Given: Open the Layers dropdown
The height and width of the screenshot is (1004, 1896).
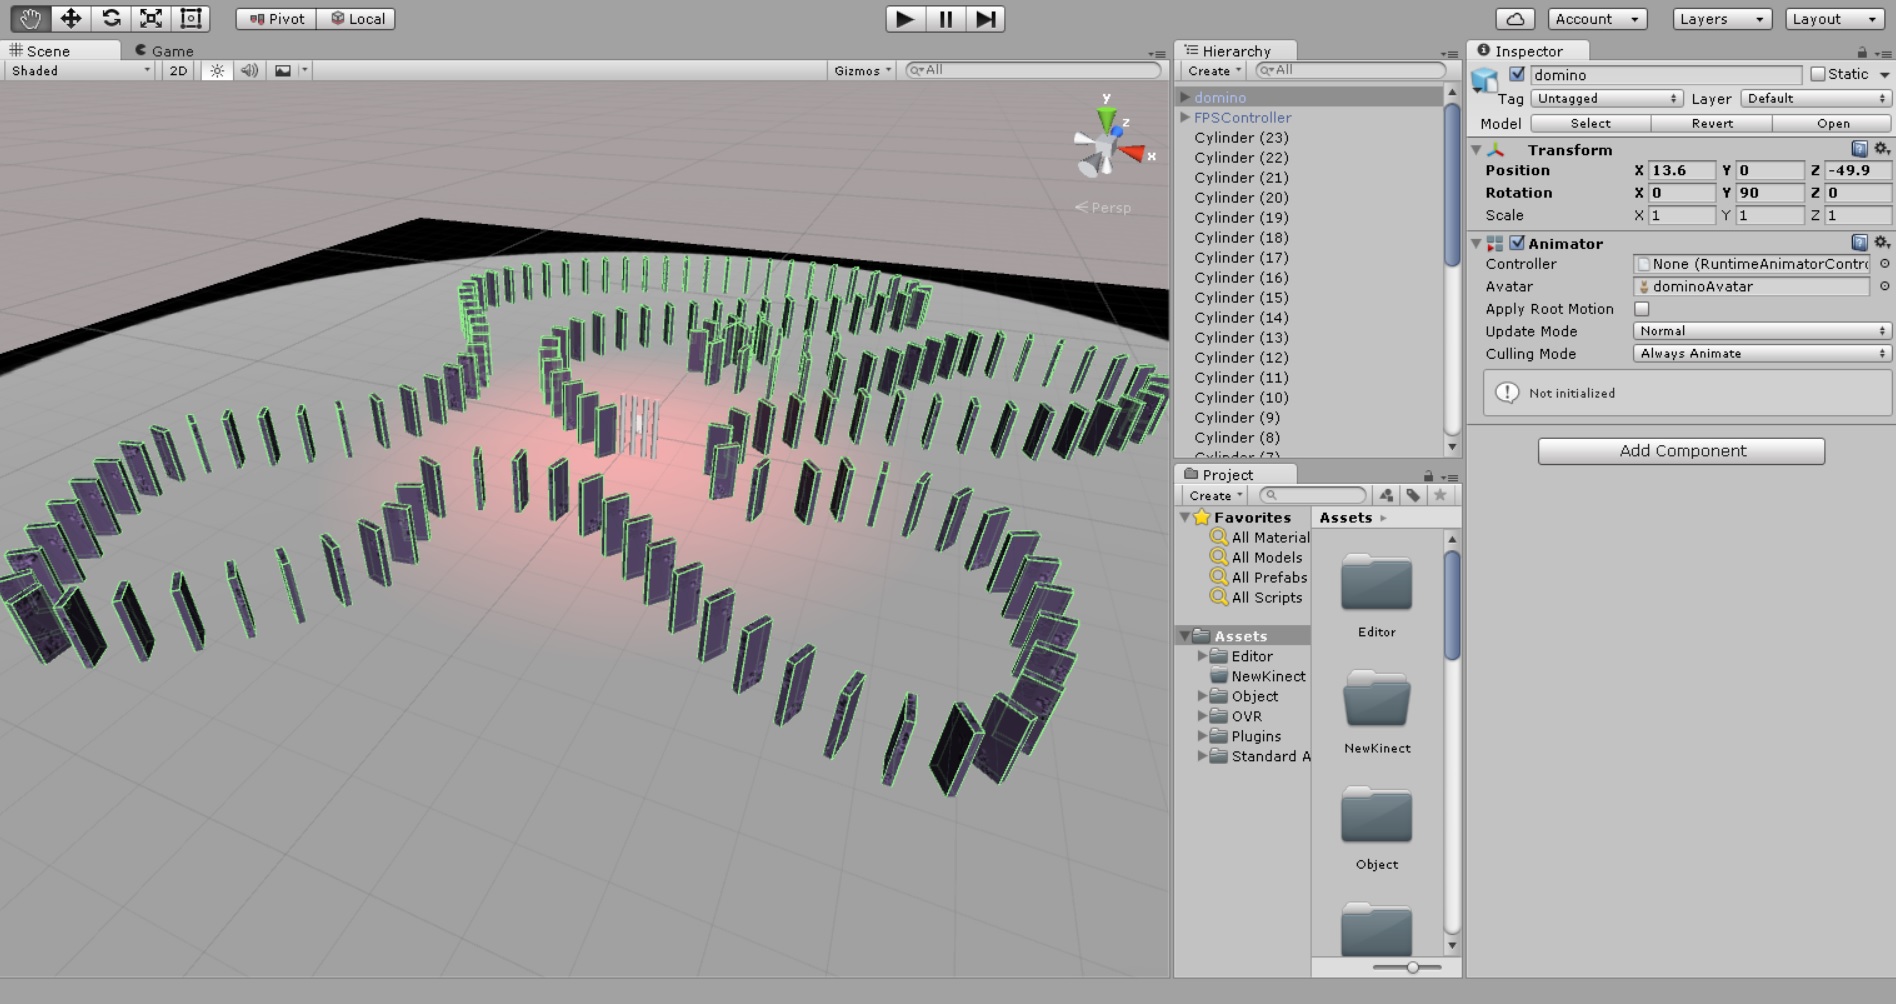Looking at the screenshot, I should 1721,19.
